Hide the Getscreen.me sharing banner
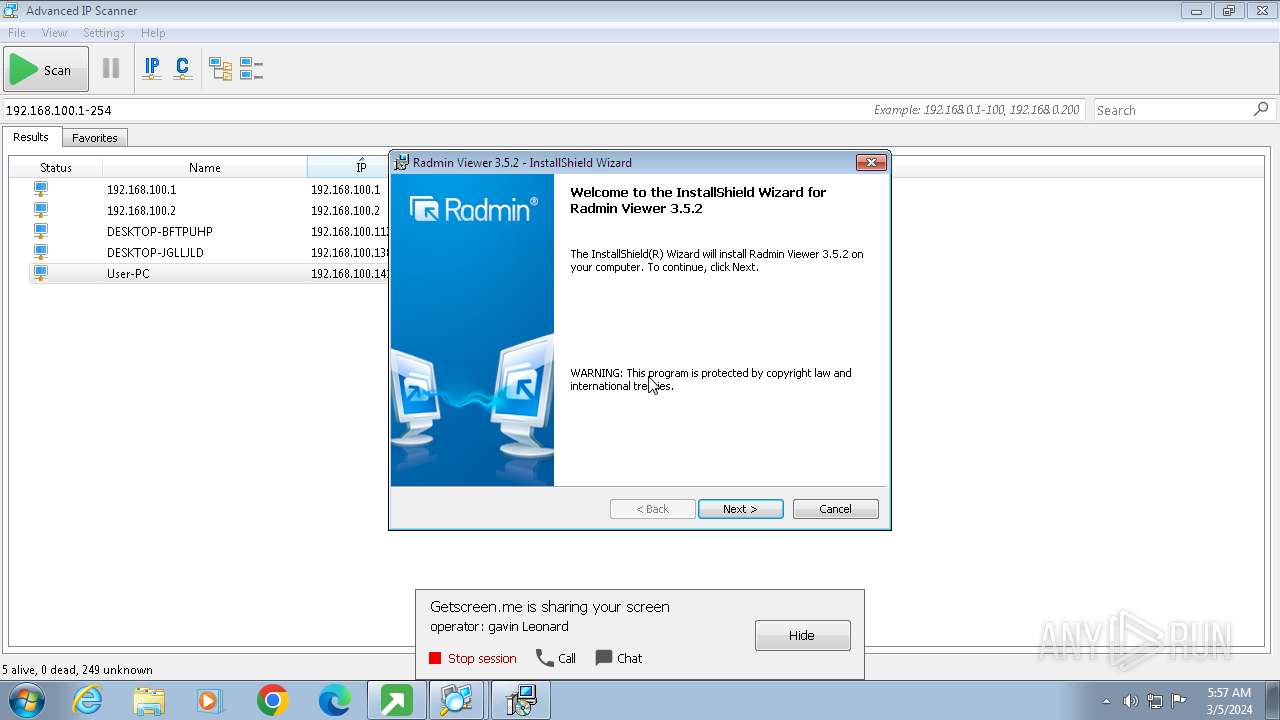The width and height of the screenshot is (1280, 720). (x=802, y=635)
